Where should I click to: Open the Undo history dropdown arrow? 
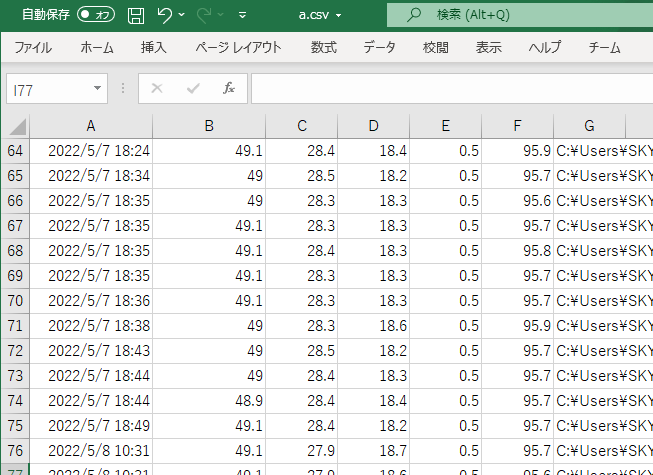click(182, 15)
